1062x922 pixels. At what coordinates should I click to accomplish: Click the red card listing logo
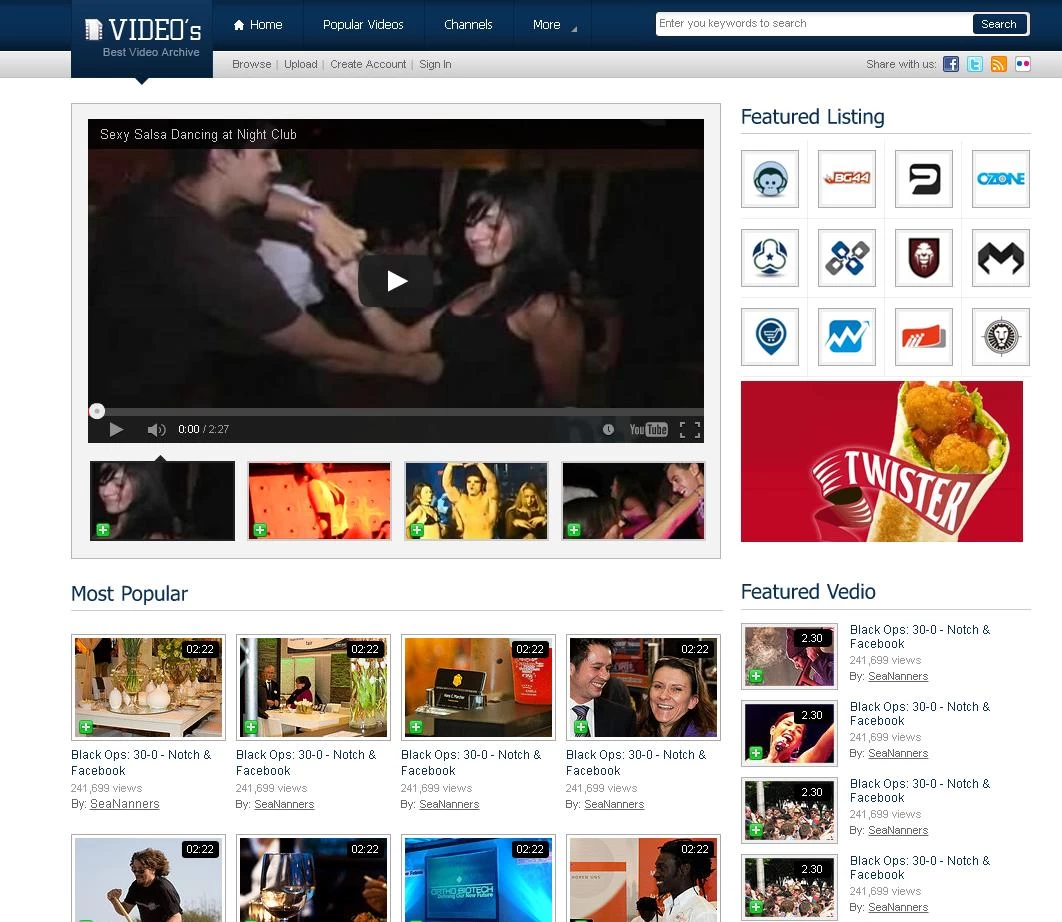pyautogui.click(x=924, y=337)
